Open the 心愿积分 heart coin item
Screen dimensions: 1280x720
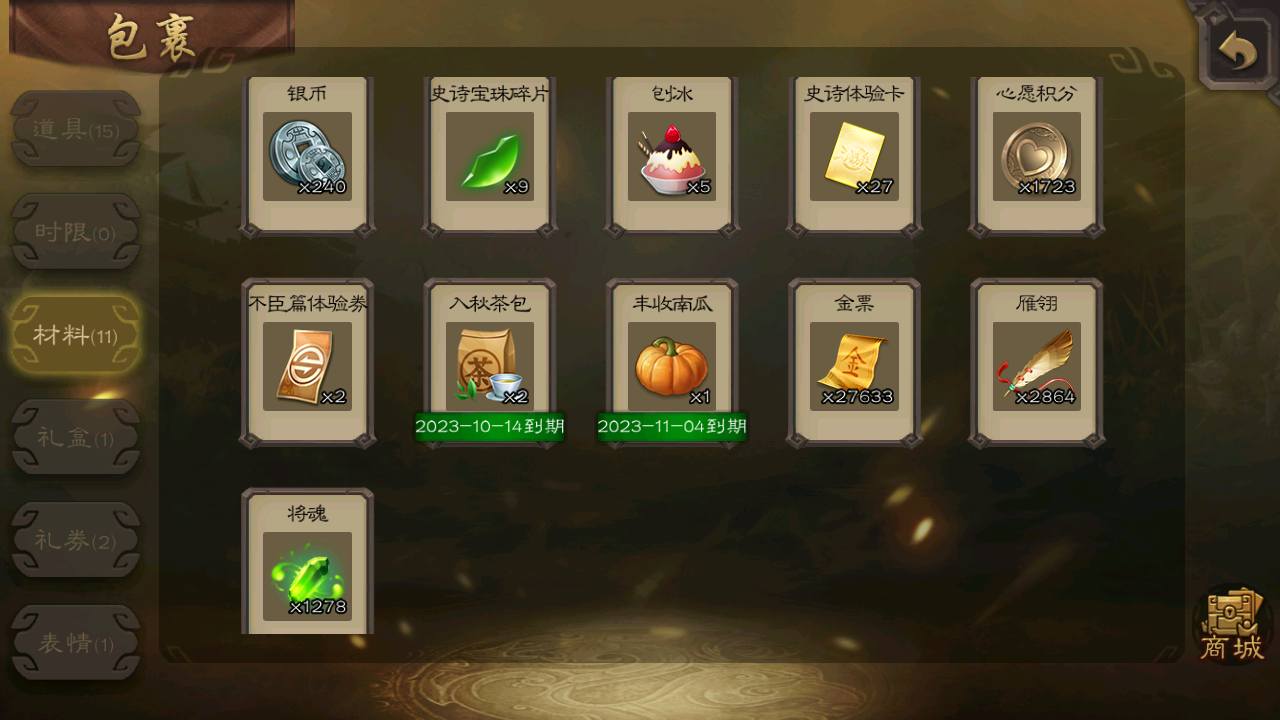click(1037, 156)
